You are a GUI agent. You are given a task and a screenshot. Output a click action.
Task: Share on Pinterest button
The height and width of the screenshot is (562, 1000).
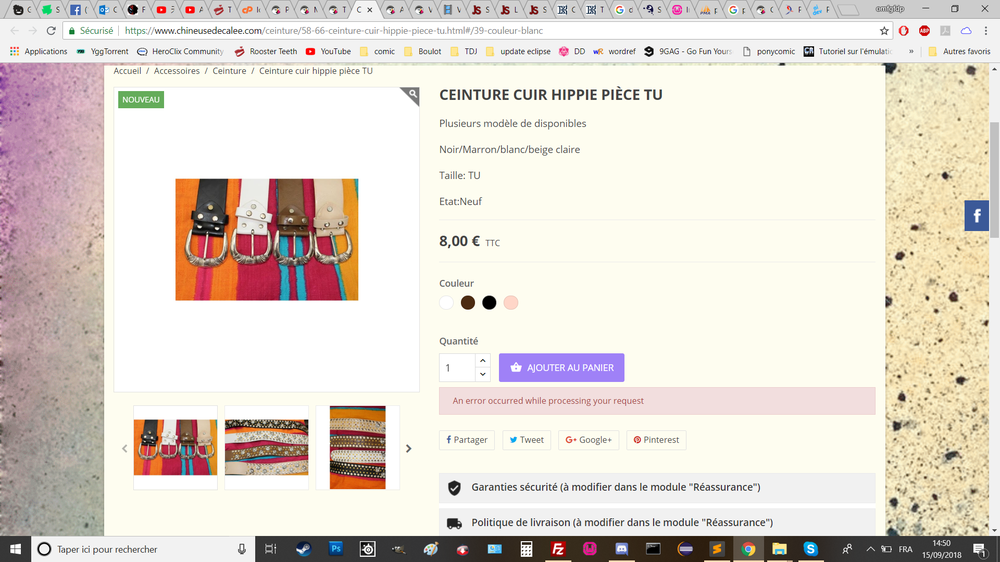(656, 440)
